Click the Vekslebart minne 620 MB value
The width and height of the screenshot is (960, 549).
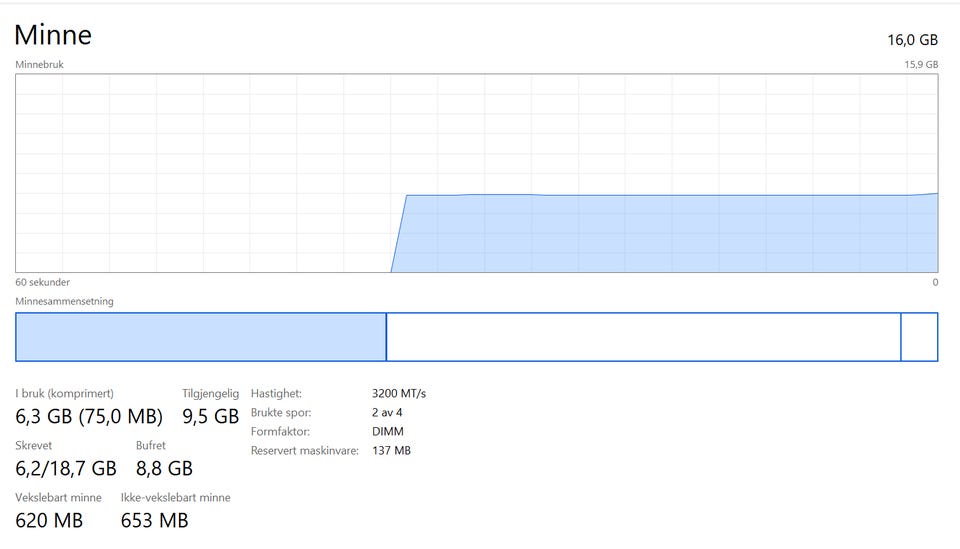(49, 520)
